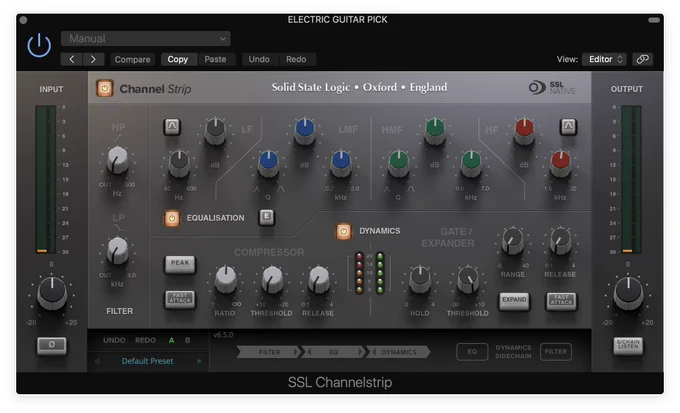Click REDO in the bottom bar
The height and width of the screenshot is (413, 680).
pyautogui.click(x=145, y=341)
